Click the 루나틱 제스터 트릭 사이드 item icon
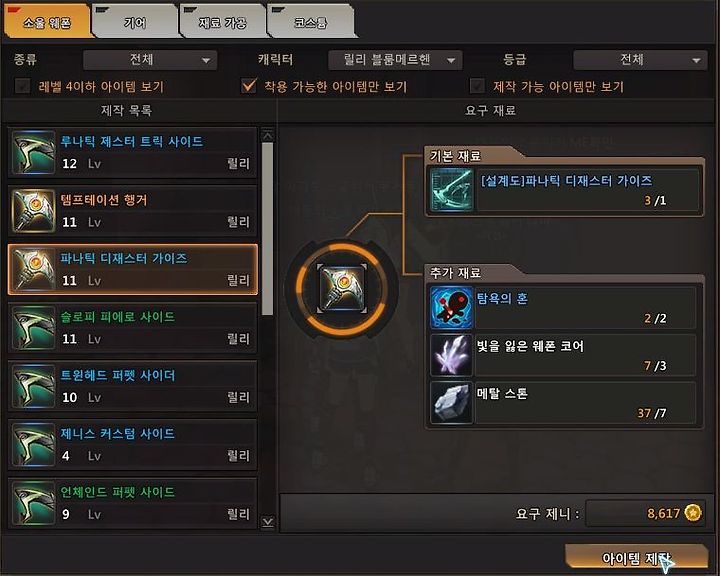Viewport: 720px width, 576px height. (x=33, y=152)
